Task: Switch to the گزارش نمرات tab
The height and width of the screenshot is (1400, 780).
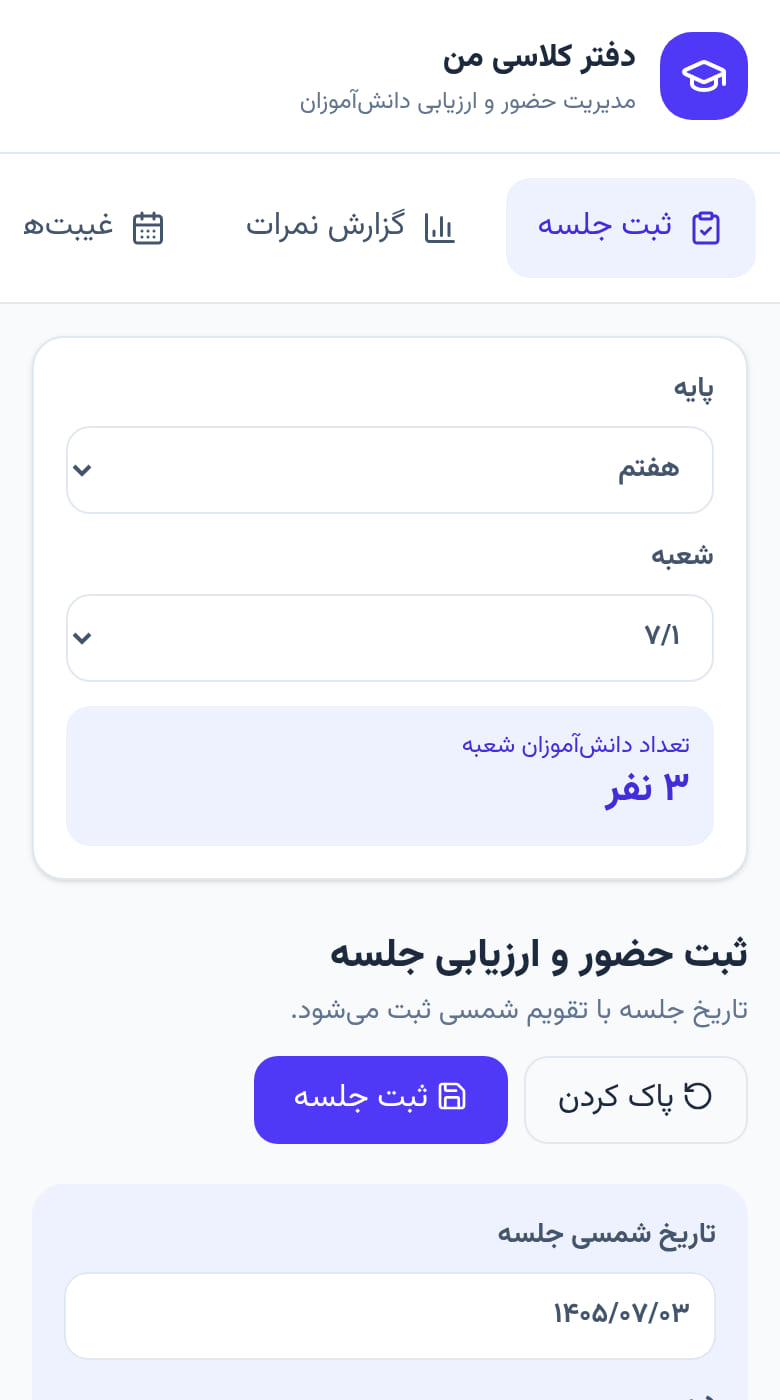Action: point(350,228)
